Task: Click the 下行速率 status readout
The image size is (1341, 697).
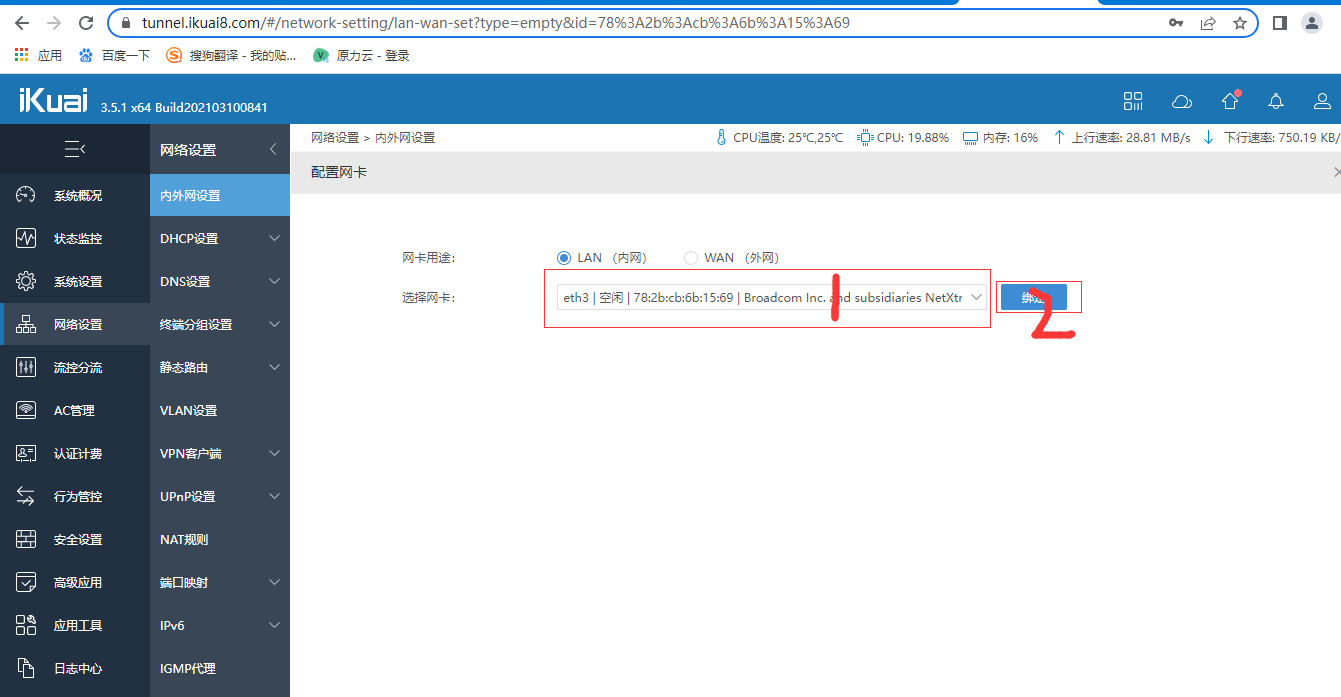Action: (x=1270, y=138)
